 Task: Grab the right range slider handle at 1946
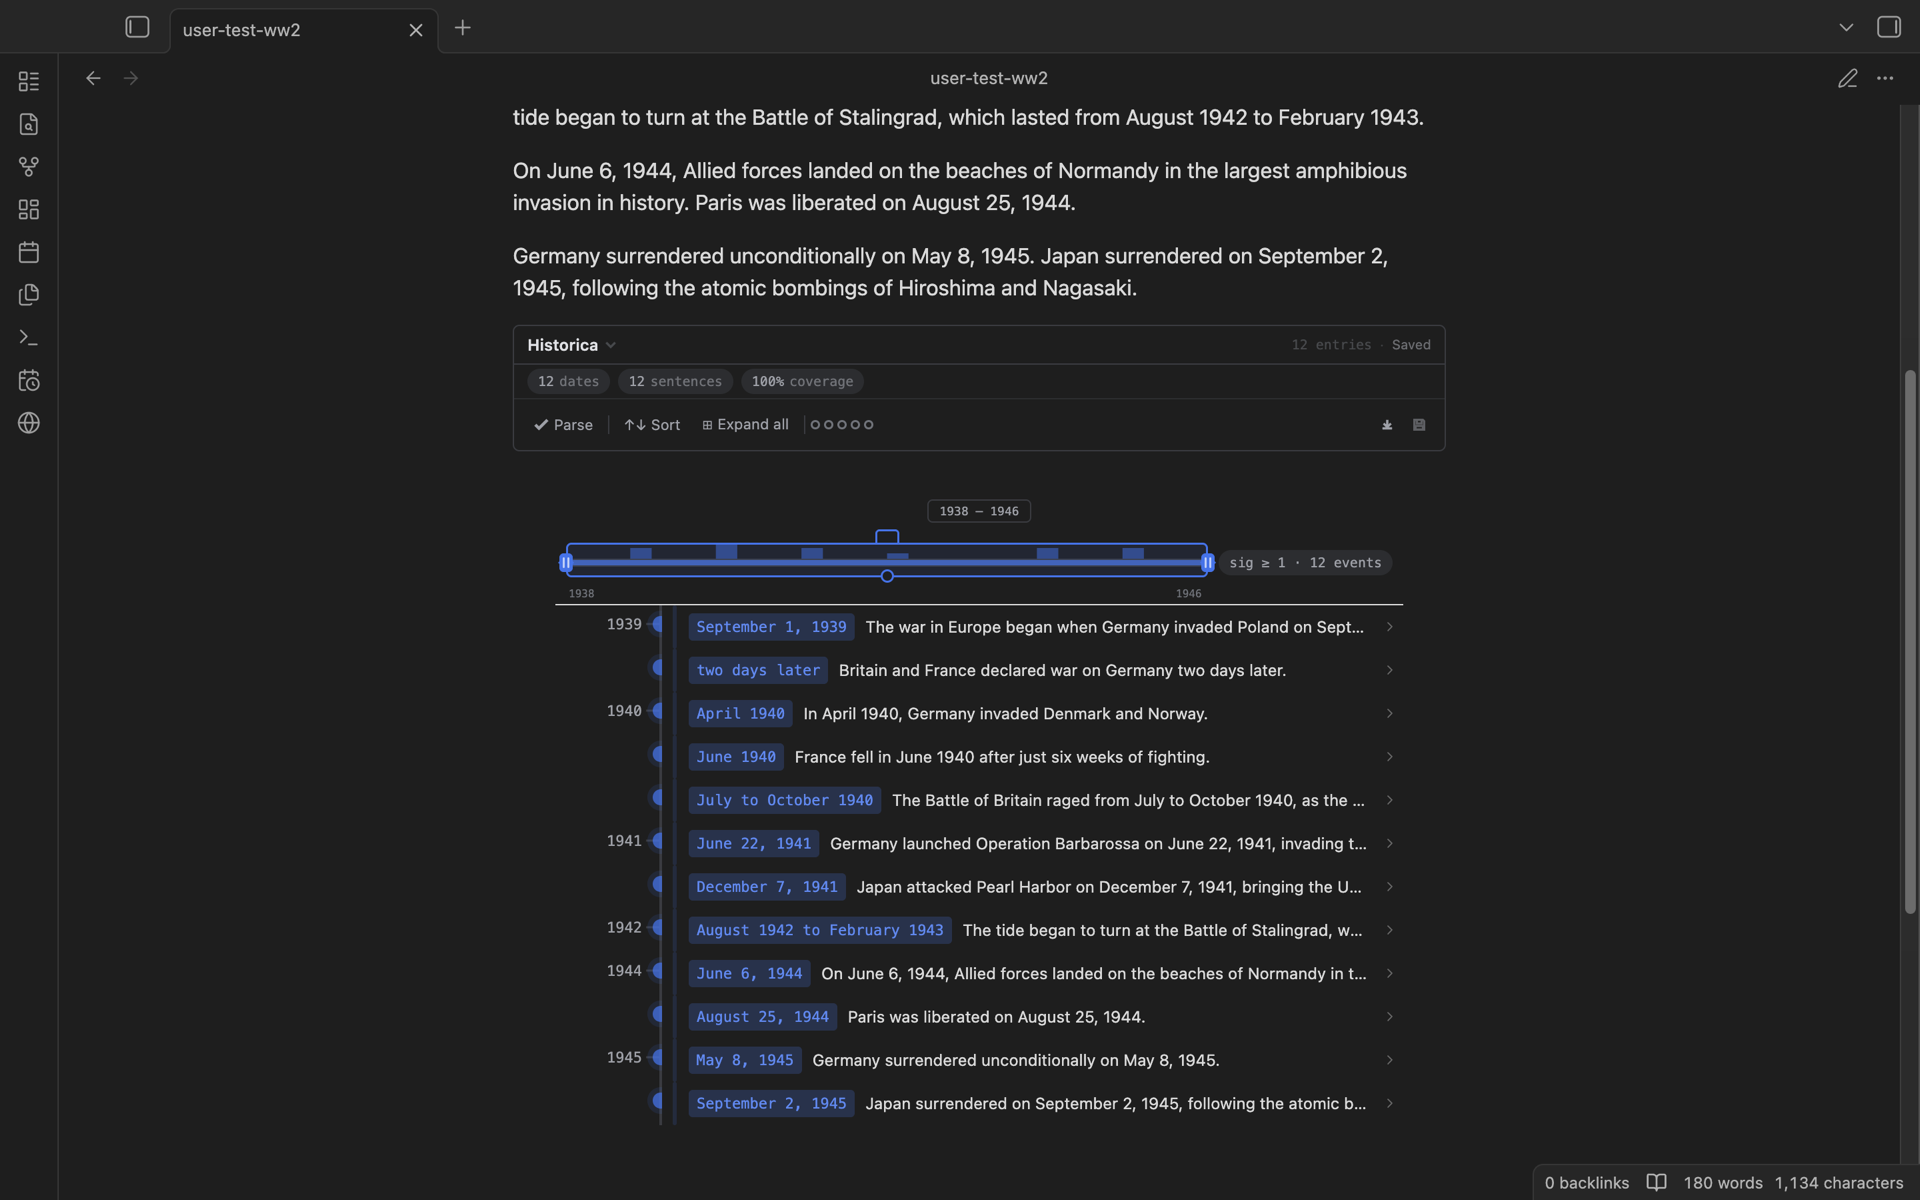tap(1207, 563)
